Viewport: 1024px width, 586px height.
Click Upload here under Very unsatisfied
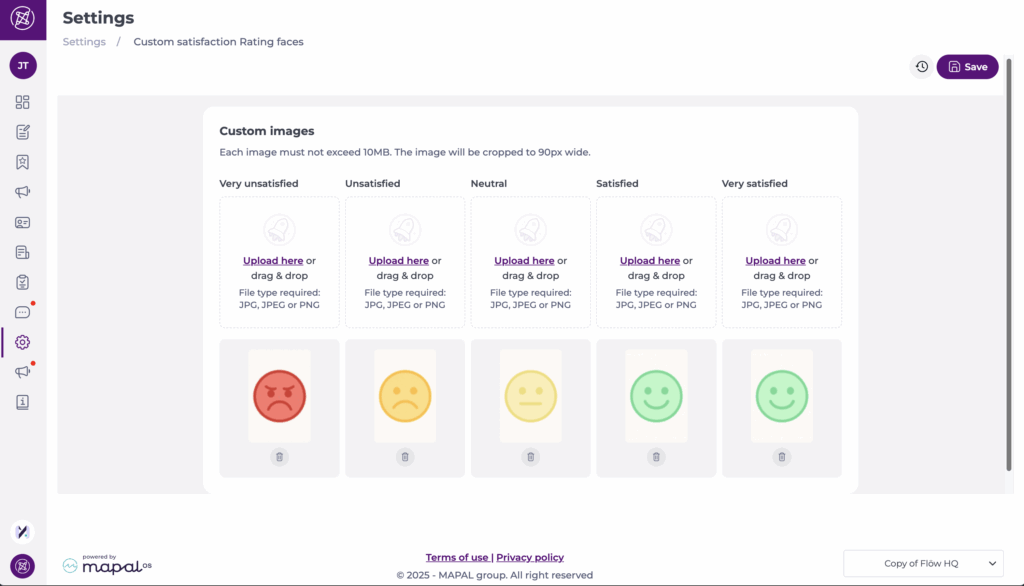pos(273,261)
